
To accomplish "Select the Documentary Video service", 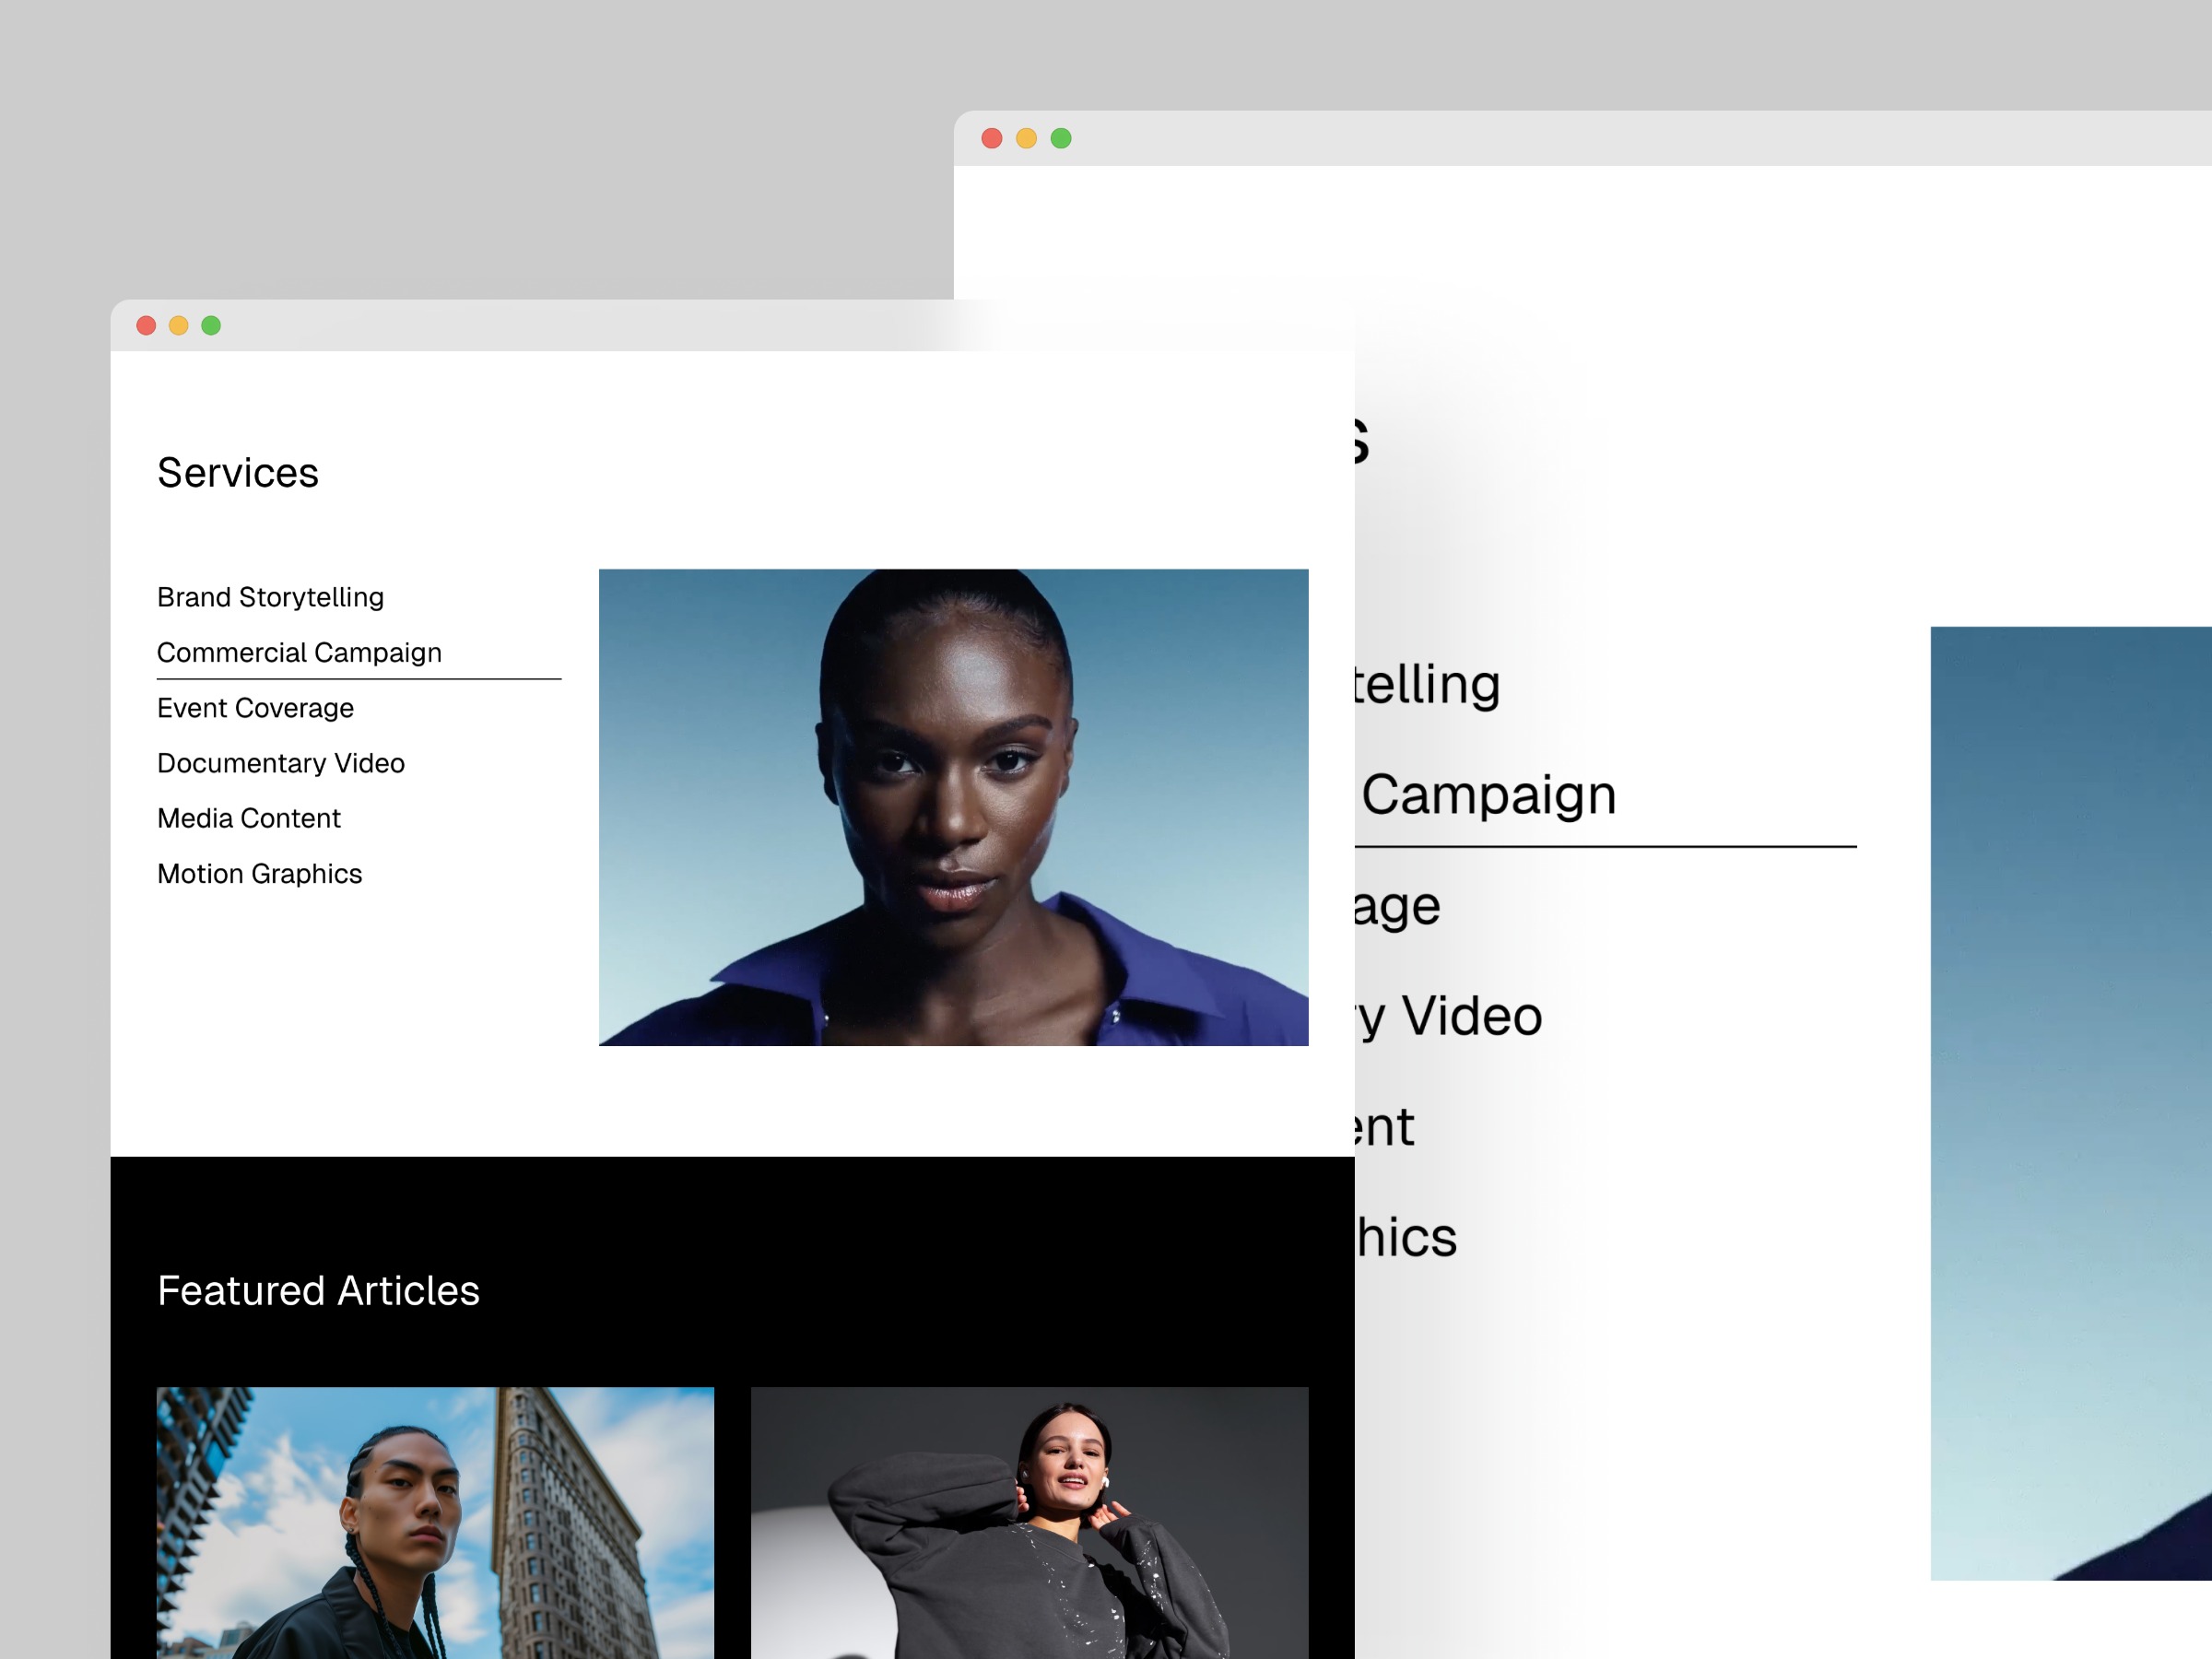I will tap(280, 763).
